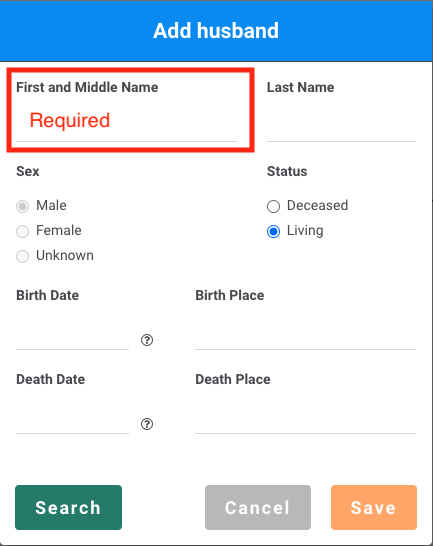Save the new husband record
Image resolution: width=433 pixels, height=546 pixels.
(x=374, y=507)
